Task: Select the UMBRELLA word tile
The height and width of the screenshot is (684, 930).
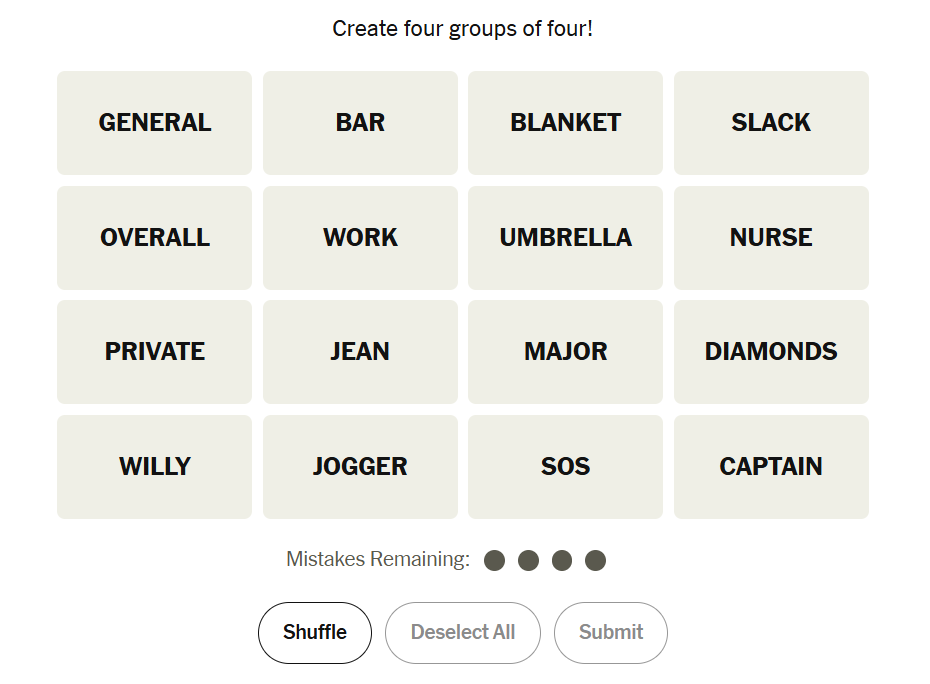Action: point(565,238)
